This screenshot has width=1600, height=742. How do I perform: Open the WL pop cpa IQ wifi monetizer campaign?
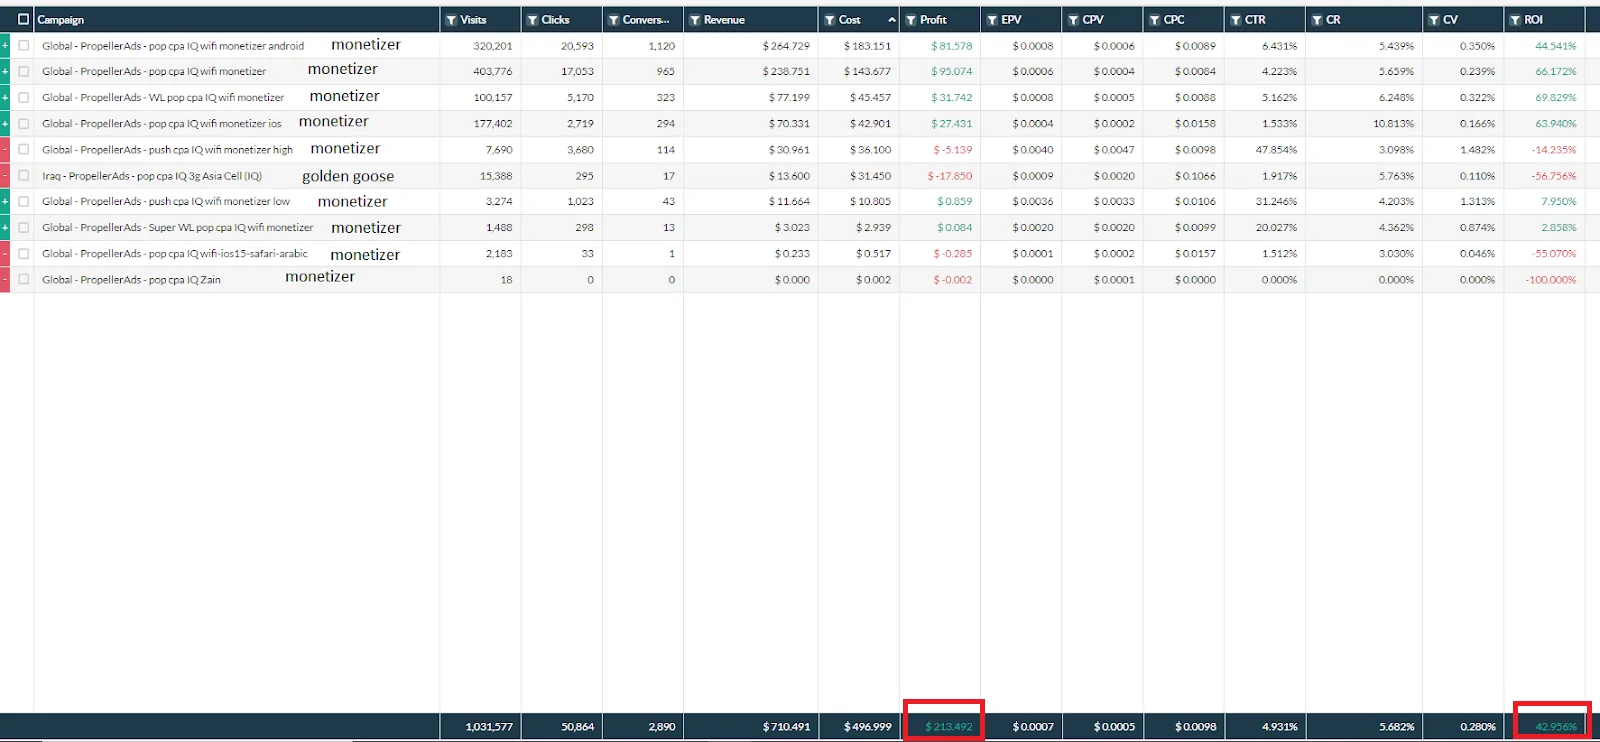pyautogui.click(x=163, y=98)
